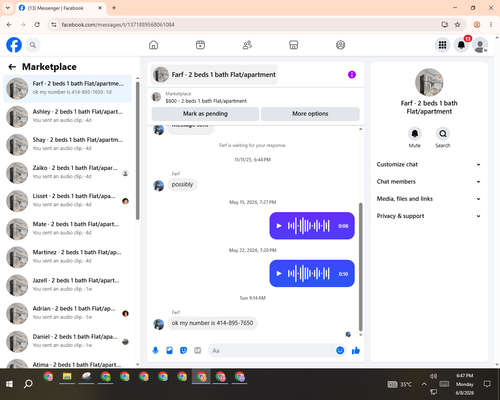Image resolution: width=500 pixels, height=400 pixels.
Task: Open Facebook search icon
Action: click(x=33, y=45)
